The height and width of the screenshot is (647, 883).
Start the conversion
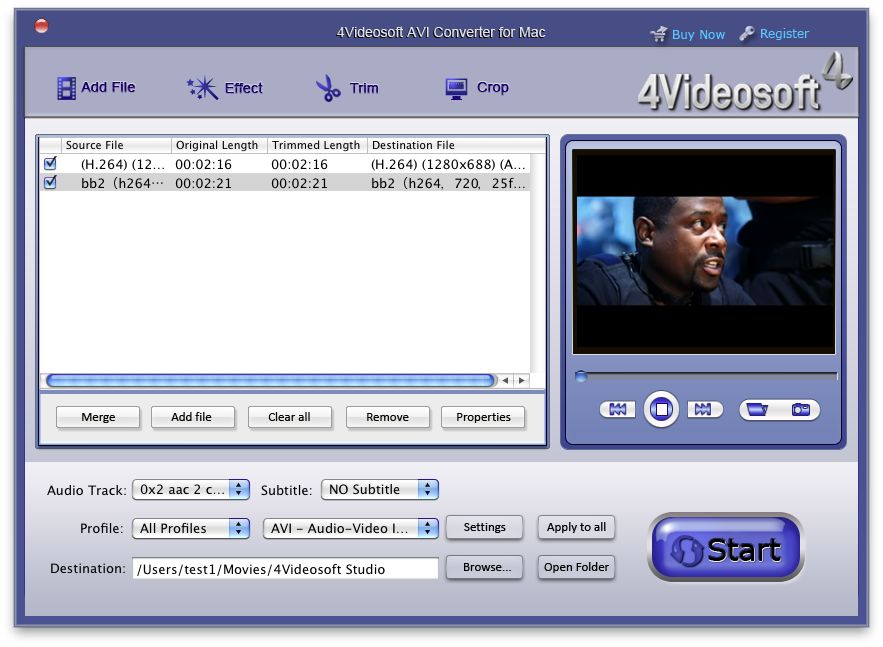[x=726, y=547]
